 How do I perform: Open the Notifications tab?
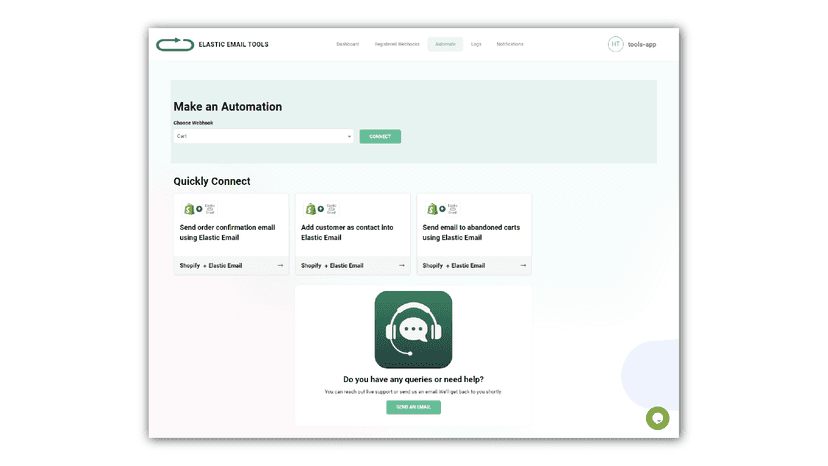coord(510,44)
